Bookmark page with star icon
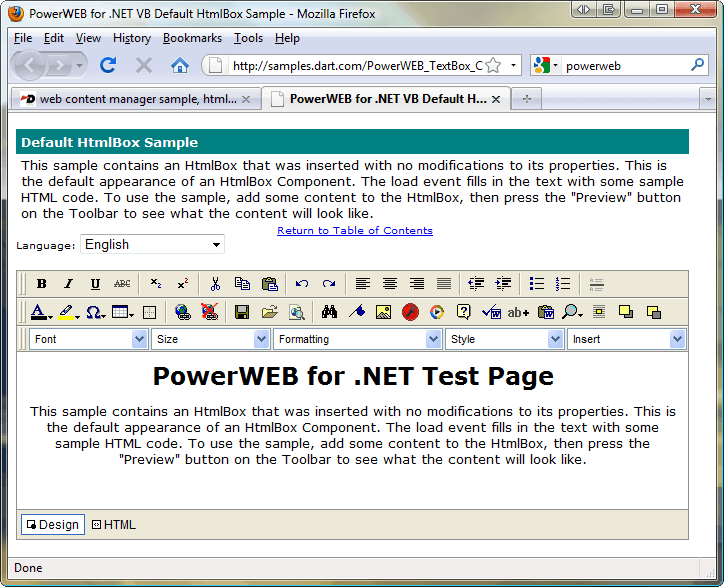The height and width of the screenshot is (587, 724). pyautogui.click(x=494, y=66)
